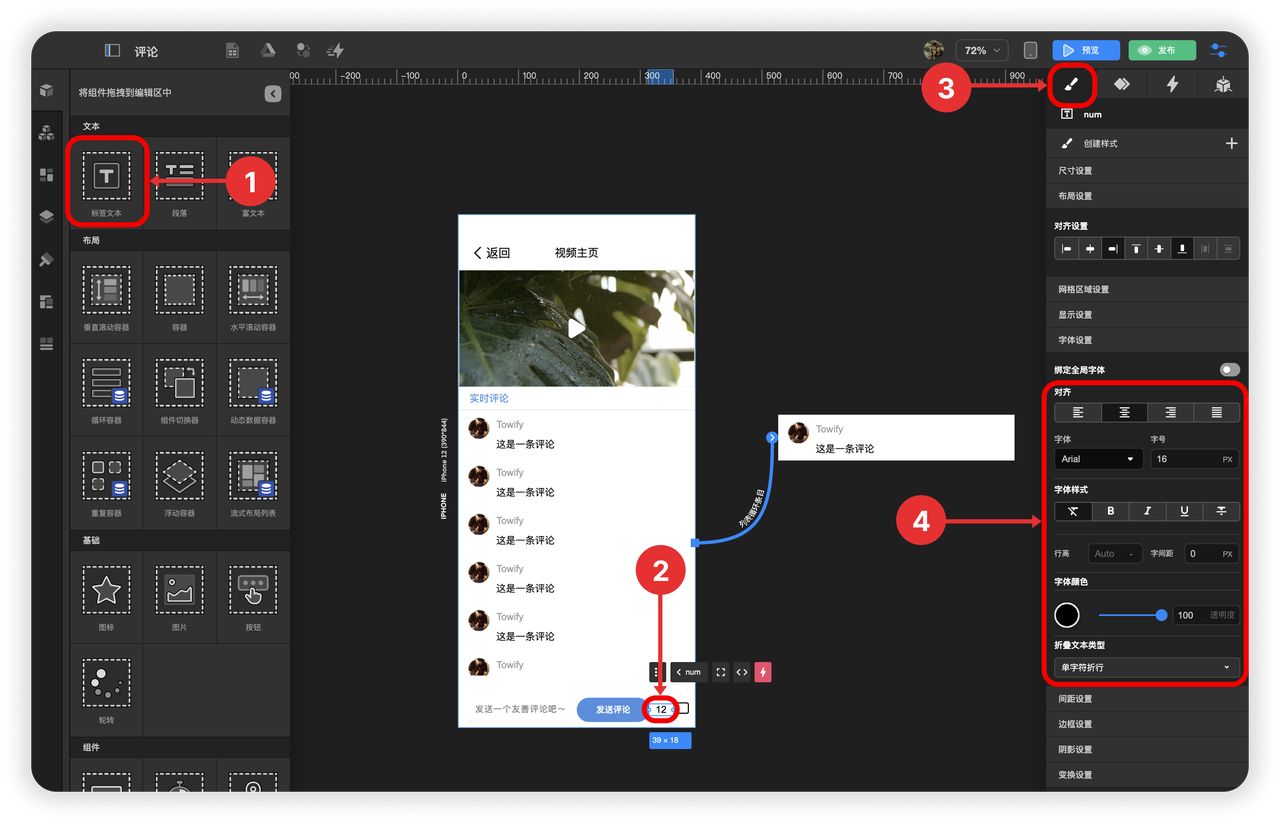The image size is (1280, 823).
Task: Click the fullscreen frame icon on element toolbar
Action: pyautogui.click(x=720, y=672)
